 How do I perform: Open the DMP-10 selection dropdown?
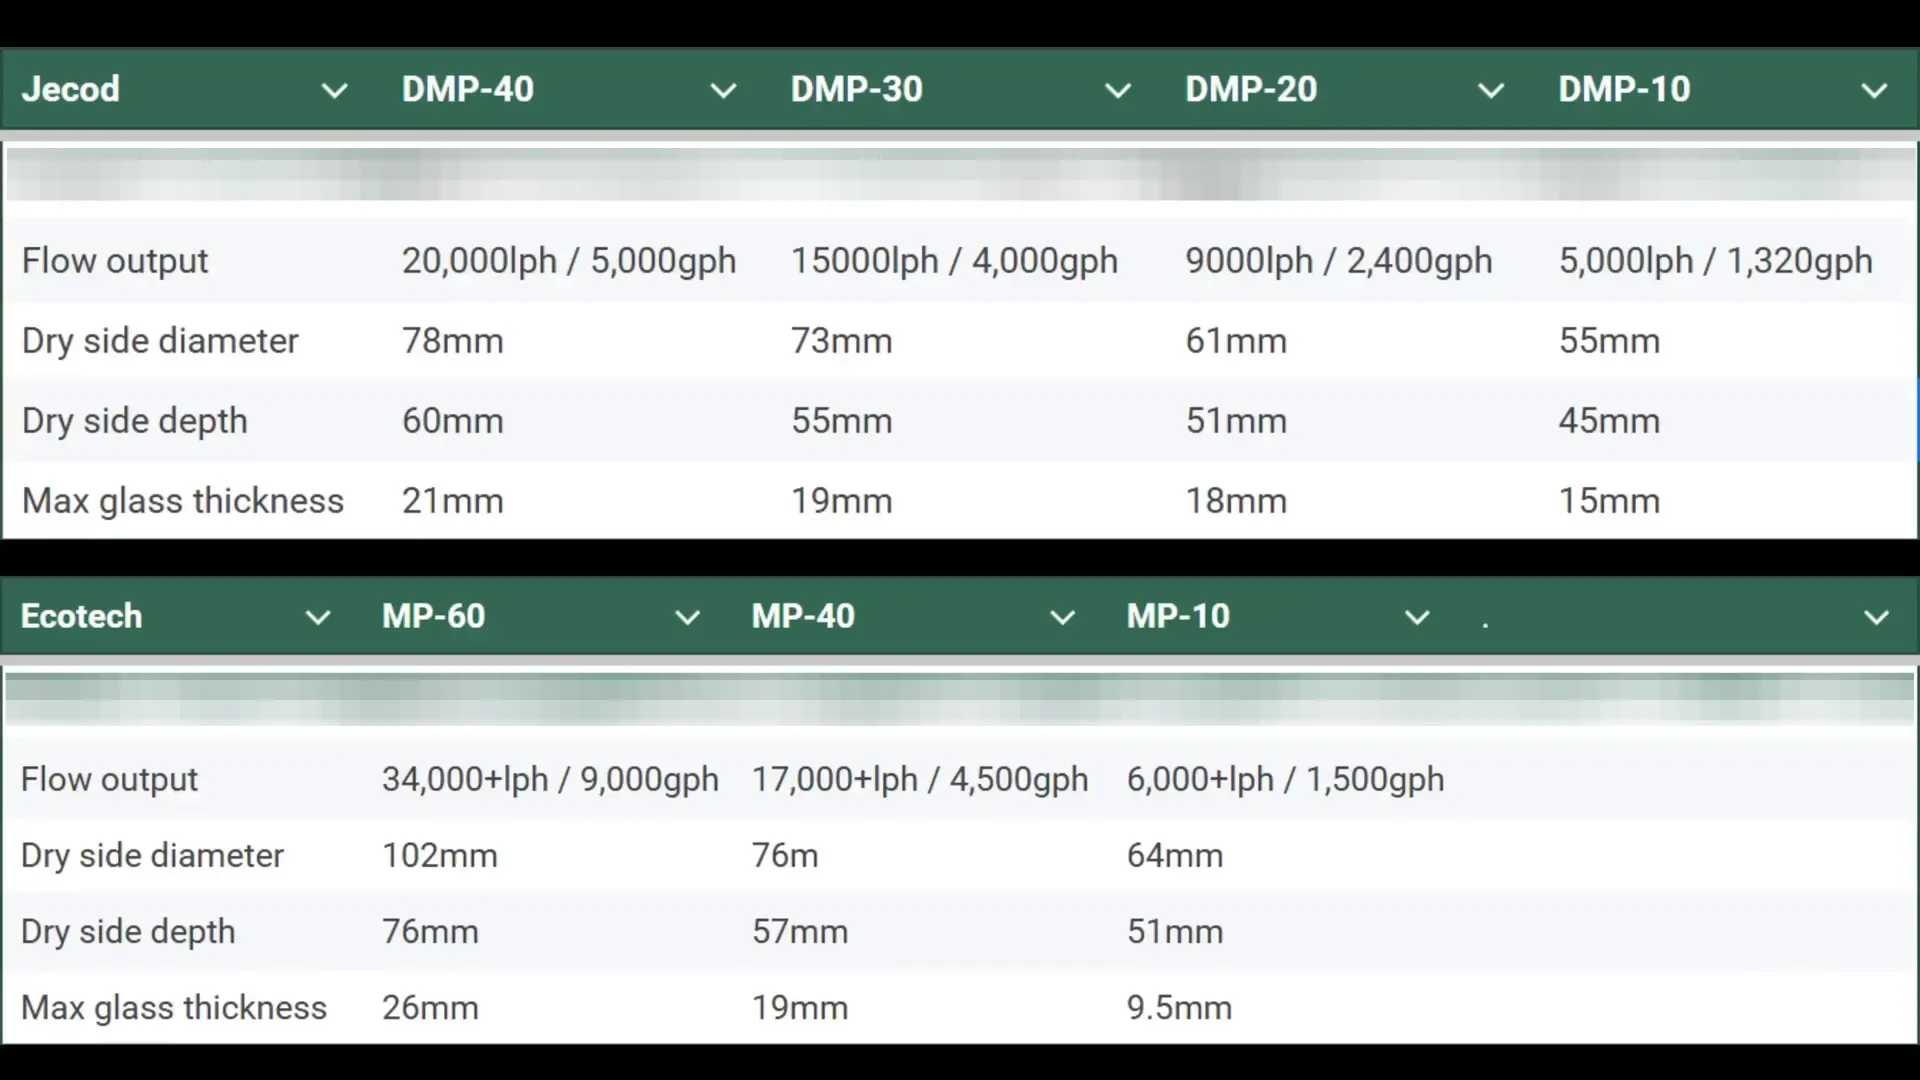[x=1875, y=89]
